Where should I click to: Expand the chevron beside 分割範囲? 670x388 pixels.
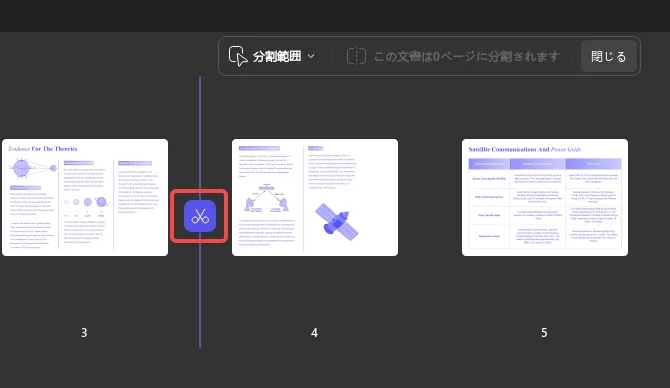(x=311, y=56)
